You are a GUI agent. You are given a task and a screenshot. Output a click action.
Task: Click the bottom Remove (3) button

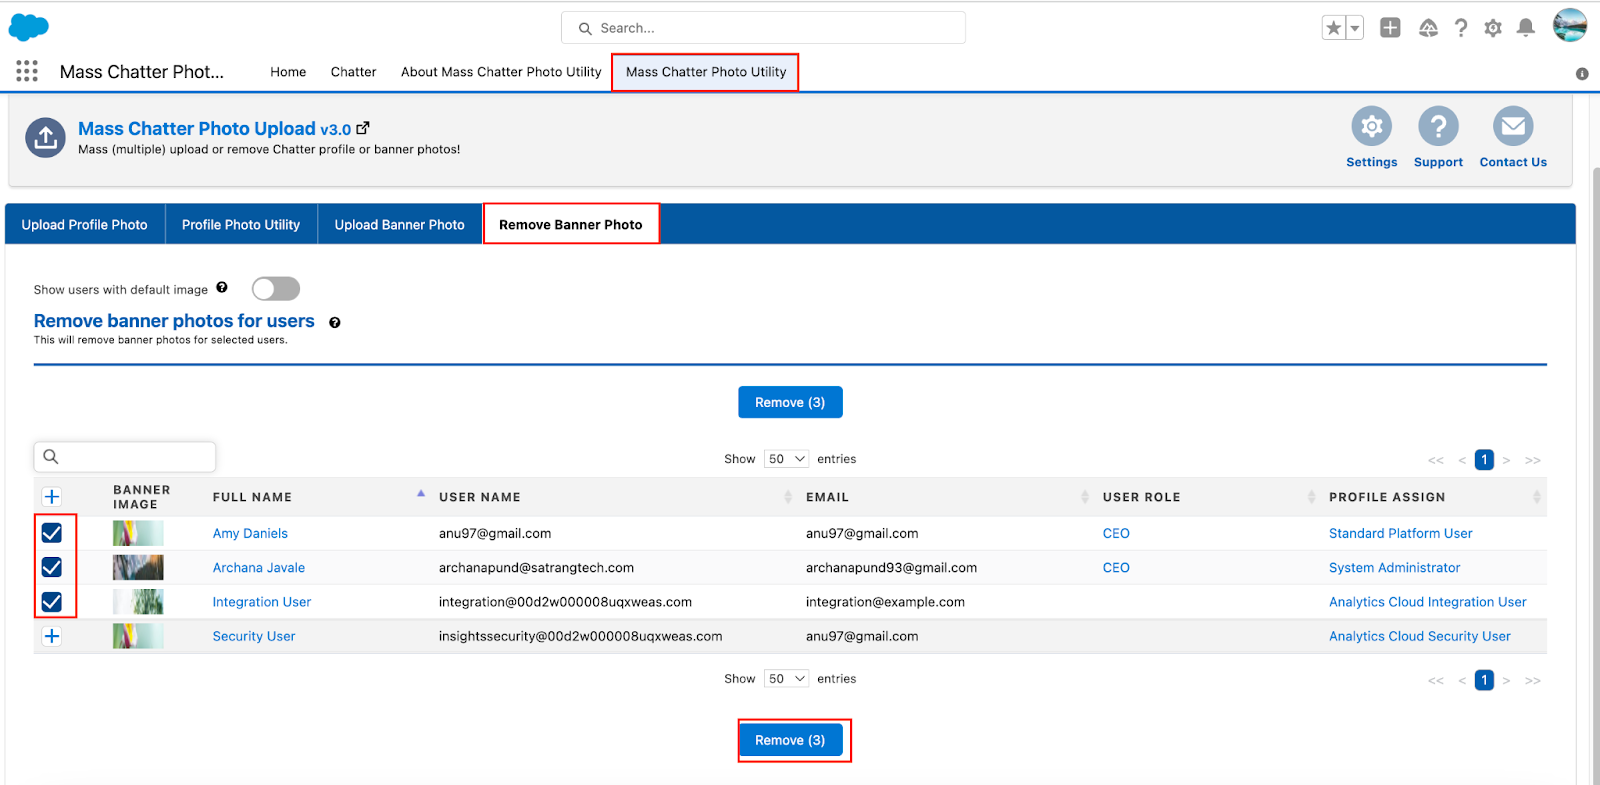click(x=790, y=740)
